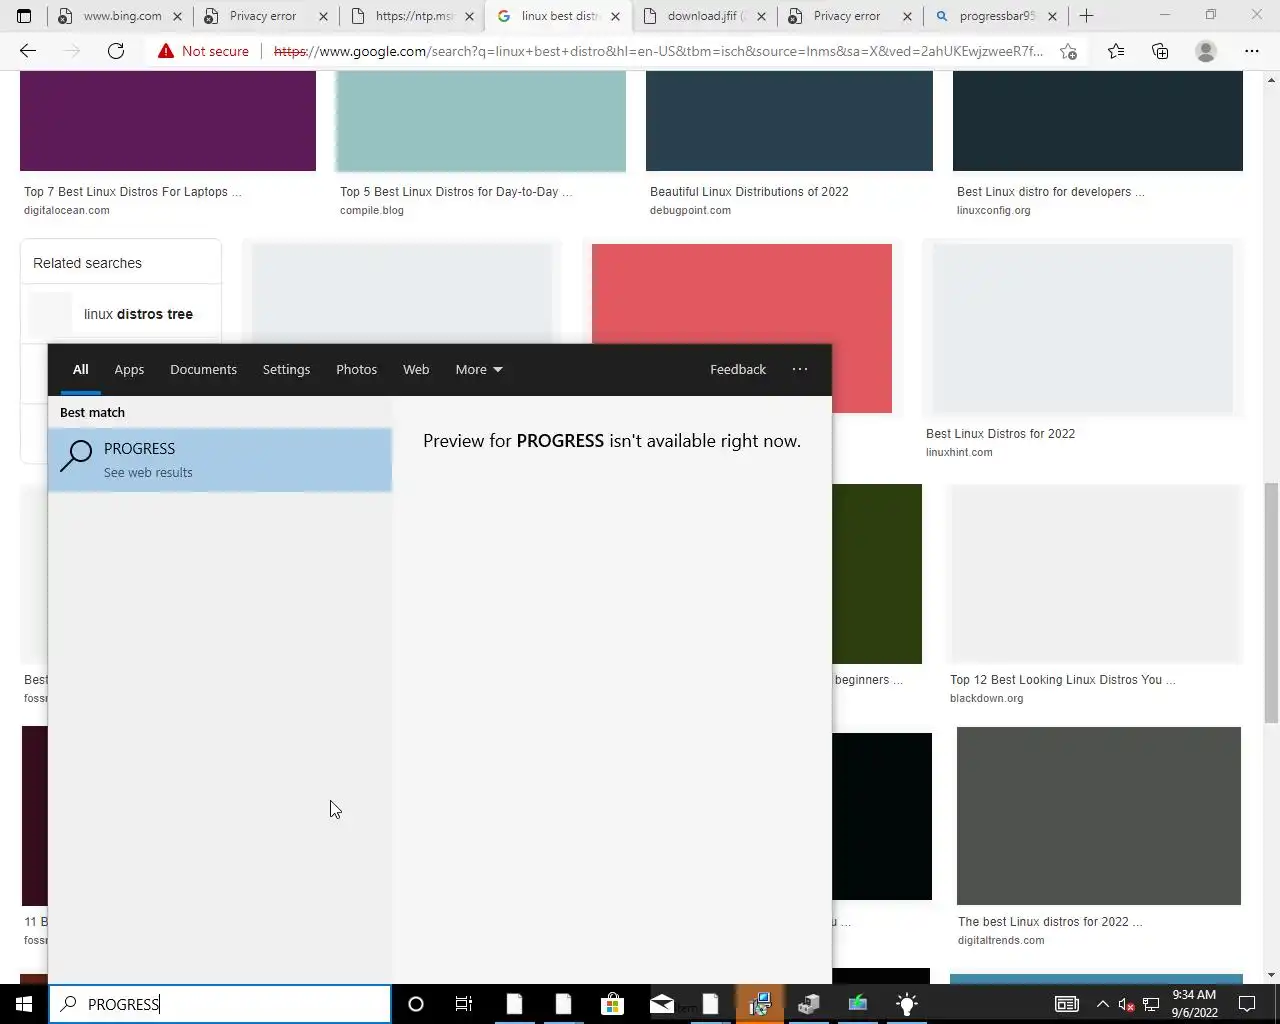Add this page to favorites star icon
This screenshot has width=1280, height=1024.
point(1068,51)
